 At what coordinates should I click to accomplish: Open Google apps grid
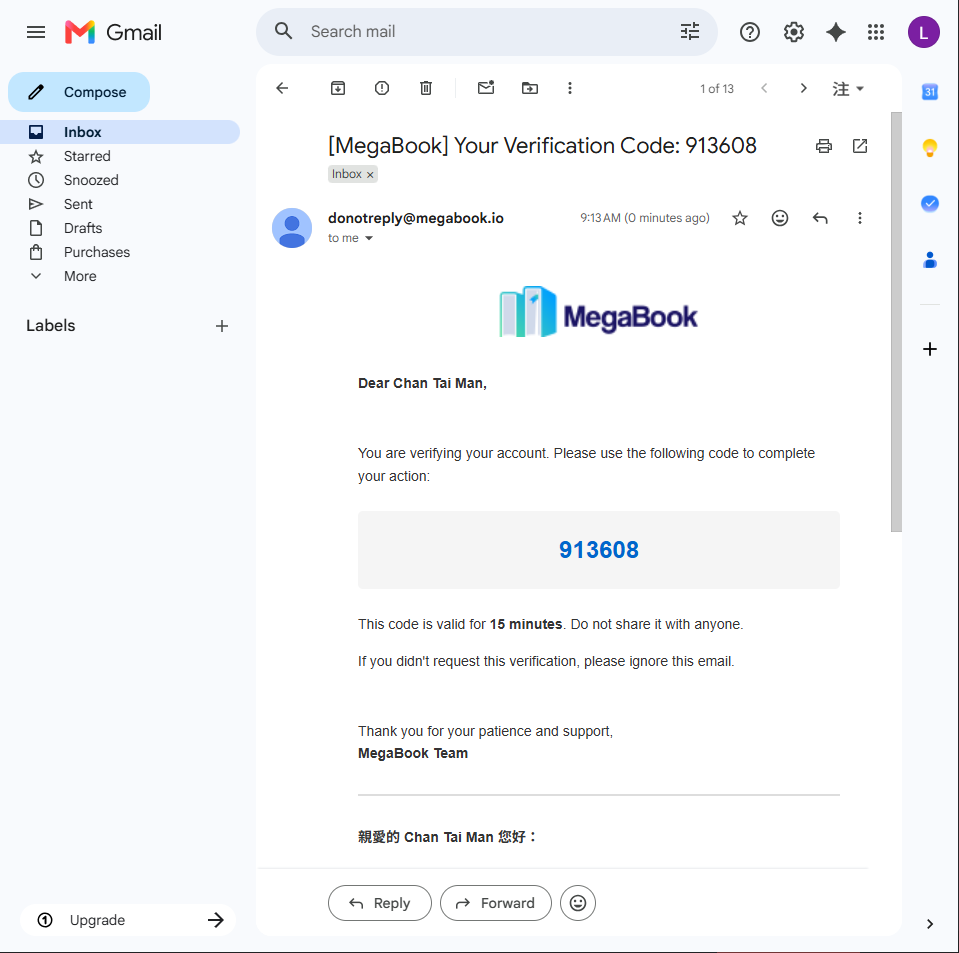[876, 32]
